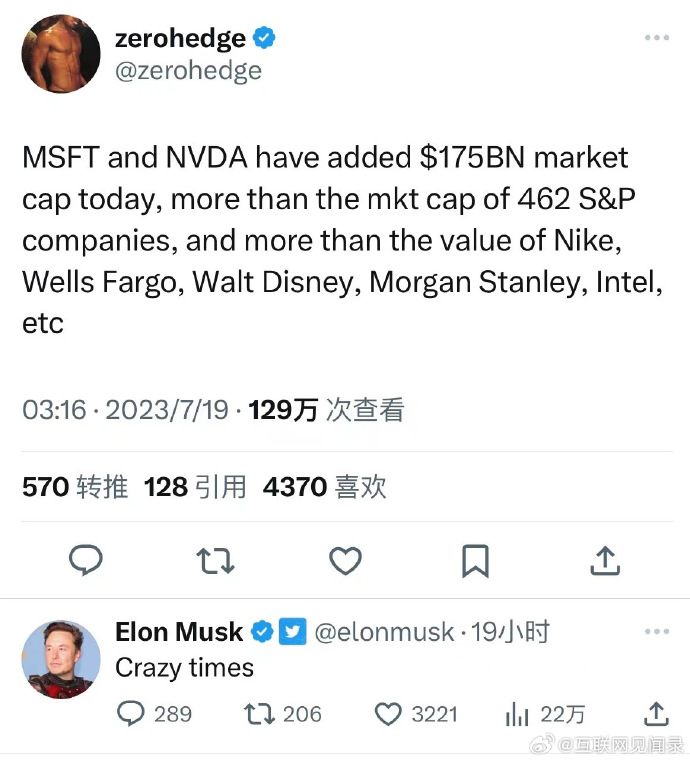The width and height of the screenshot is (690, 761).
Task: Click the Twitter affiliate badge next to Elon Musk
Action: click(293, 631)
